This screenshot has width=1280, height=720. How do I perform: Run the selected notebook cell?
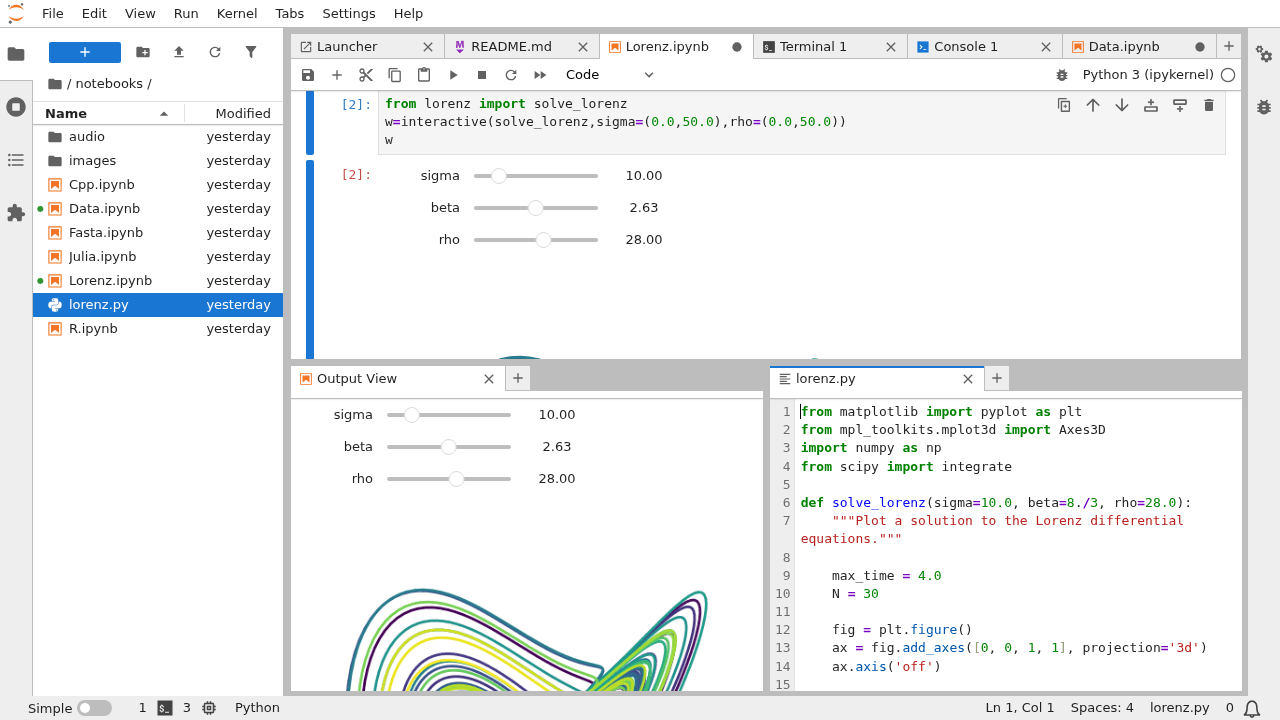coord(453,74)
